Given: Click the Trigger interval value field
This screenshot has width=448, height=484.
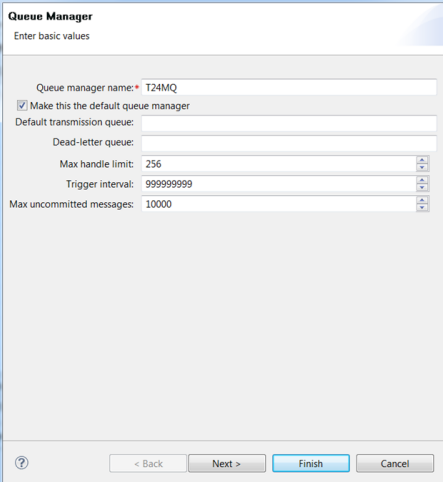Looking at the screenshot, I should coord(279,184).
